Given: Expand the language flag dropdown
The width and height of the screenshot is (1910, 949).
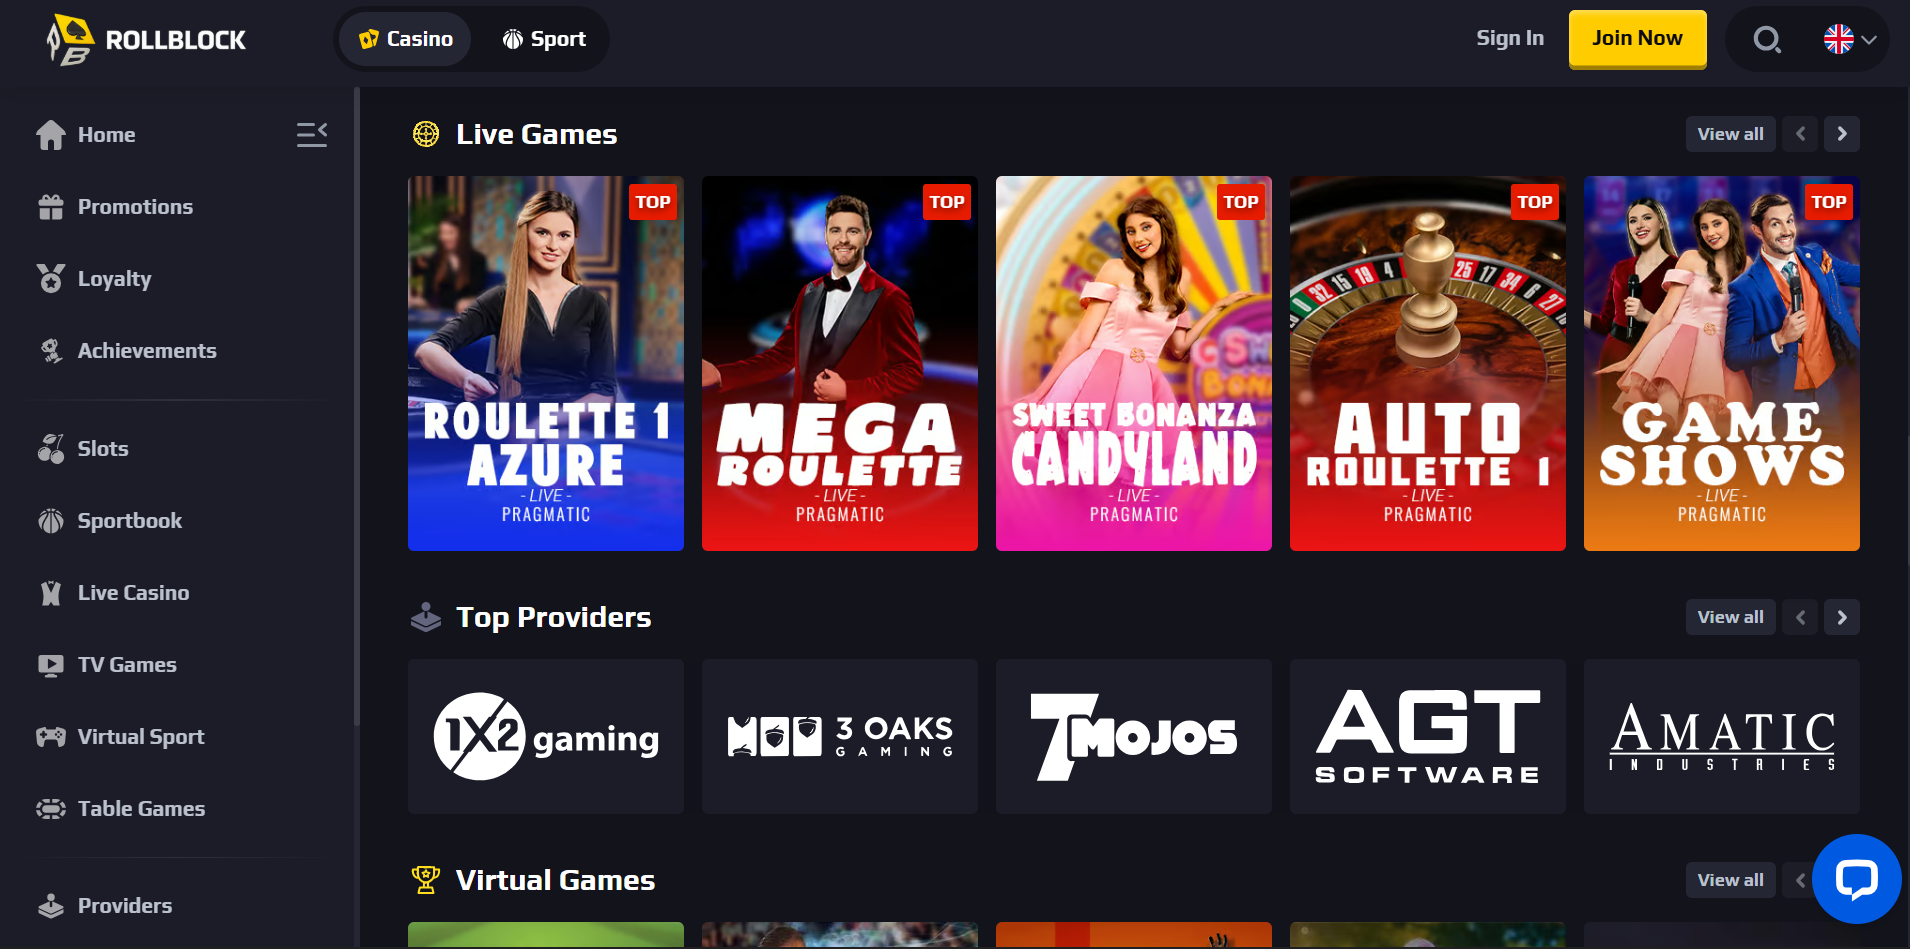Looking at the screenshot, I should pyautogui.click(x=1849, y=39).
